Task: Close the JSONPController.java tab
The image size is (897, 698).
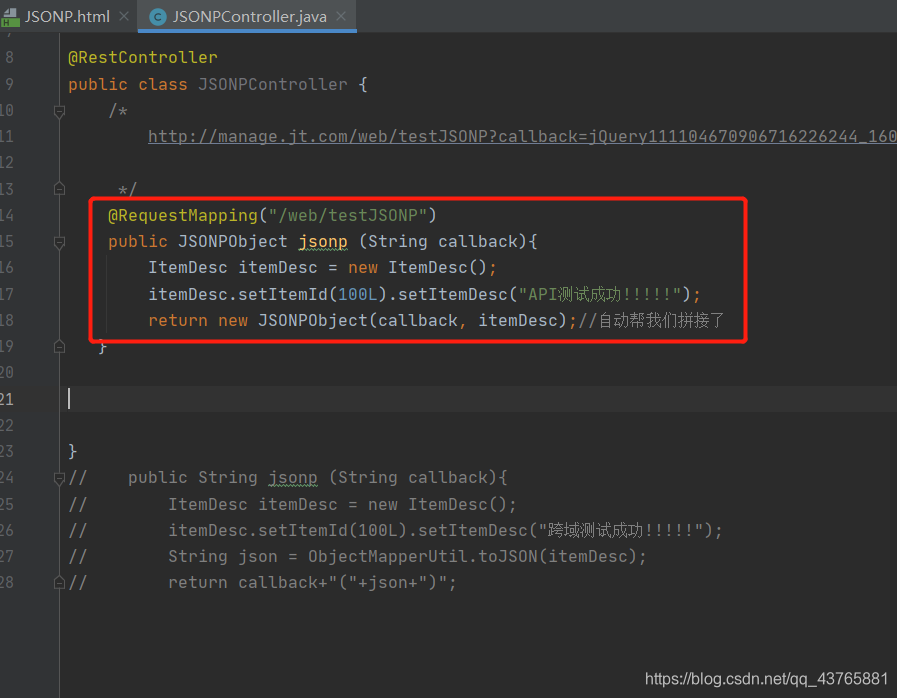Action: pyautogui.click(x=341, y=17)
